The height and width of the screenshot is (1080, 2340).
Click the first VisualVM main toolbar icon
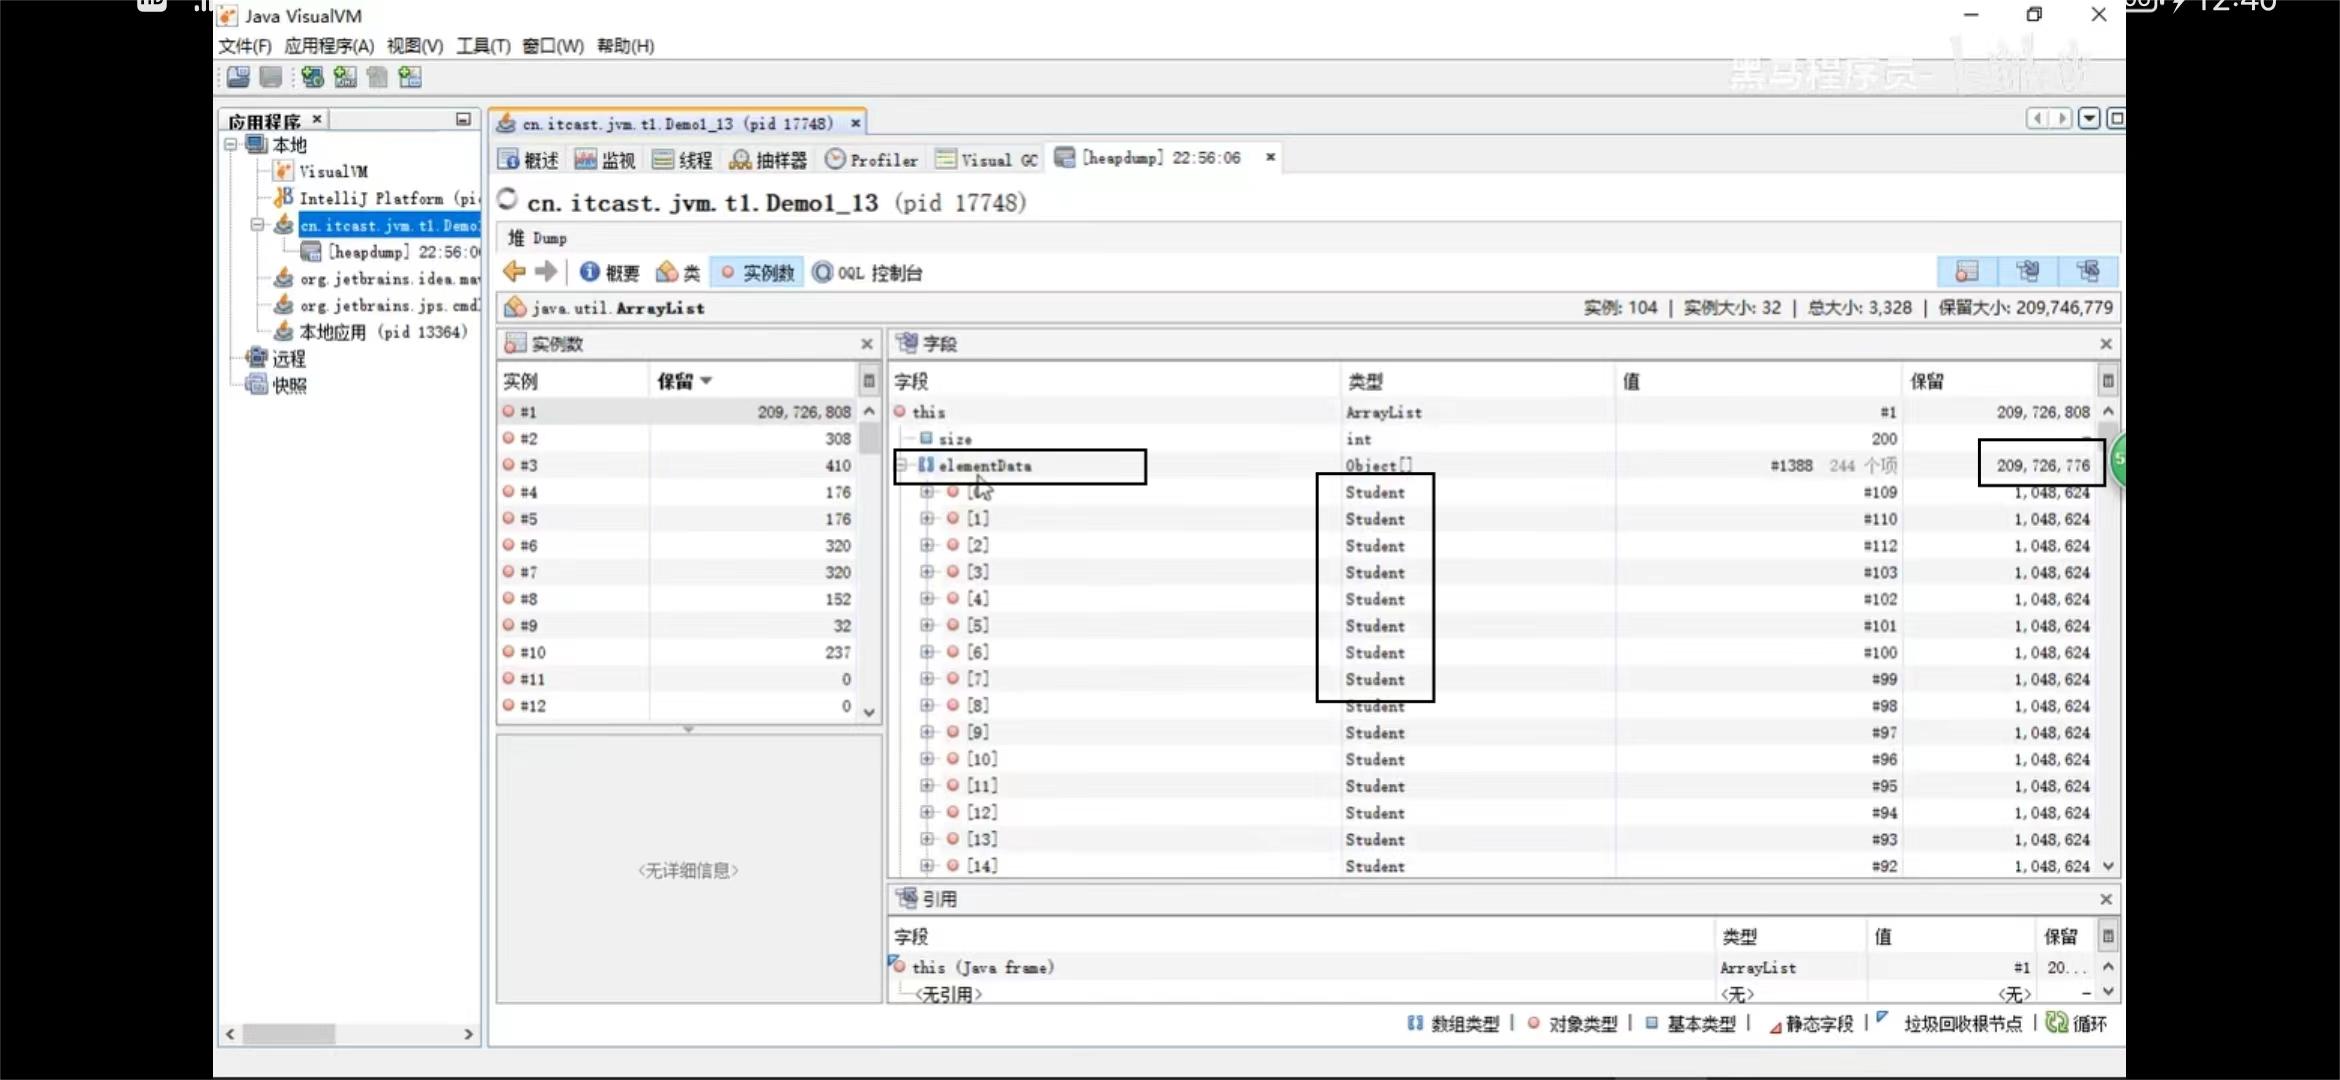(x=238, y=77)
